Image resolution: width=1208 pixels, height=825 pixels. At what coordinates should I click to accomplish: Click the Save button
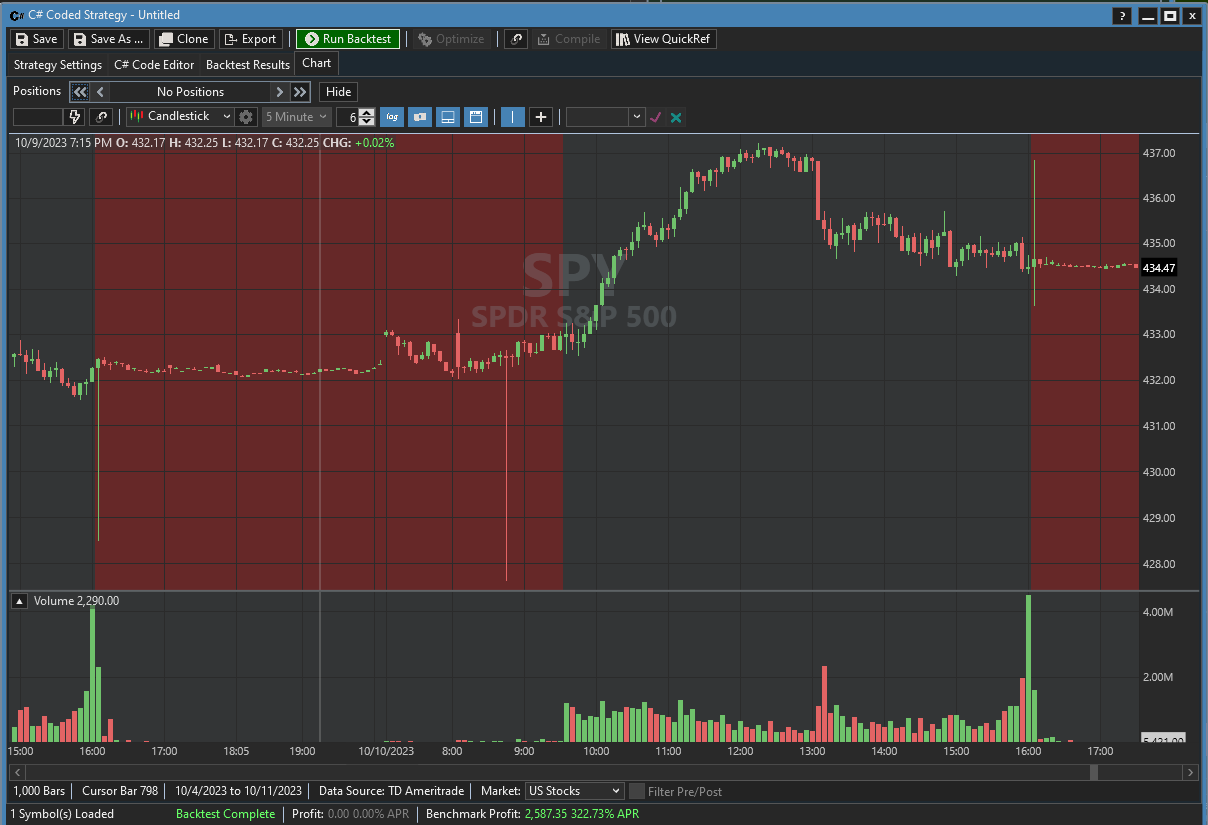37,39
